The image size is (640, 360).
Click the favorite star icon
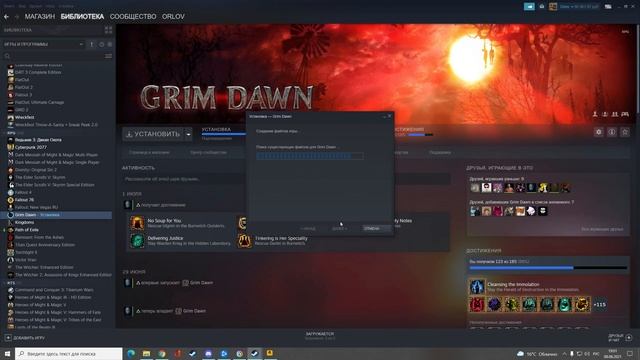tap(624, 132)
